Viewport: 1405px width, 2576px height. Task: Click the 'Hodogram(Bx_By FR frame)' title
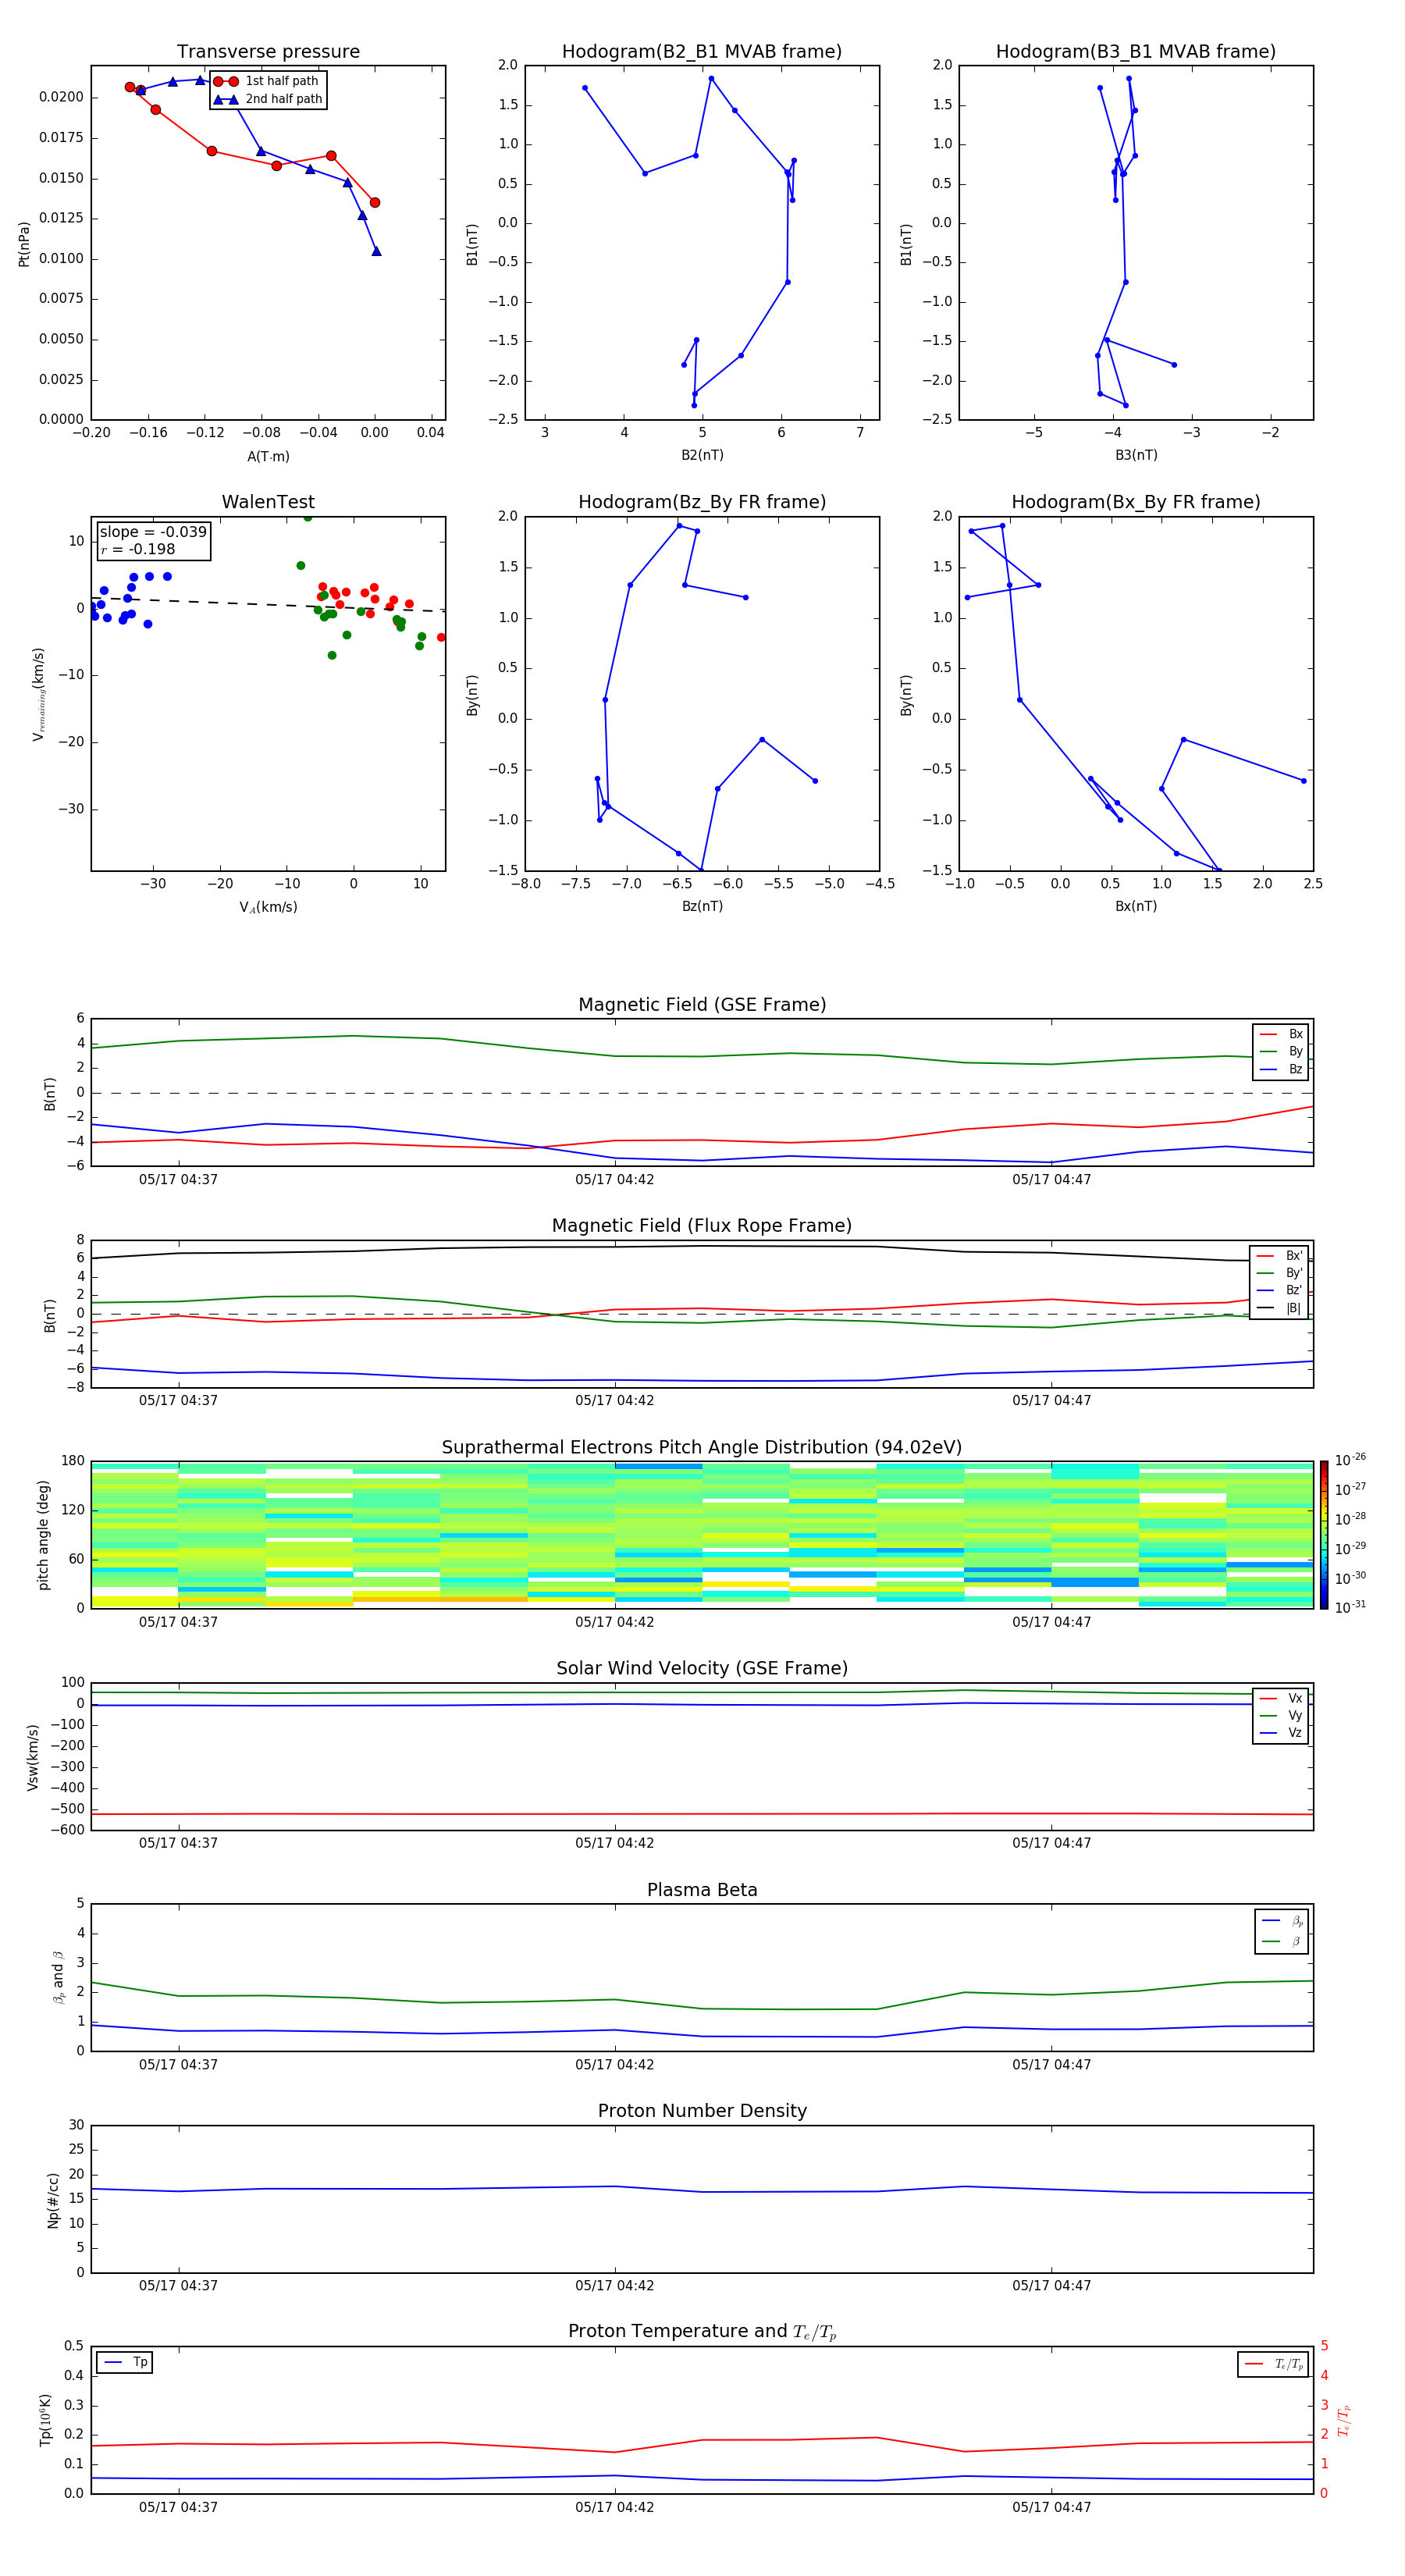coord(1136,502)
